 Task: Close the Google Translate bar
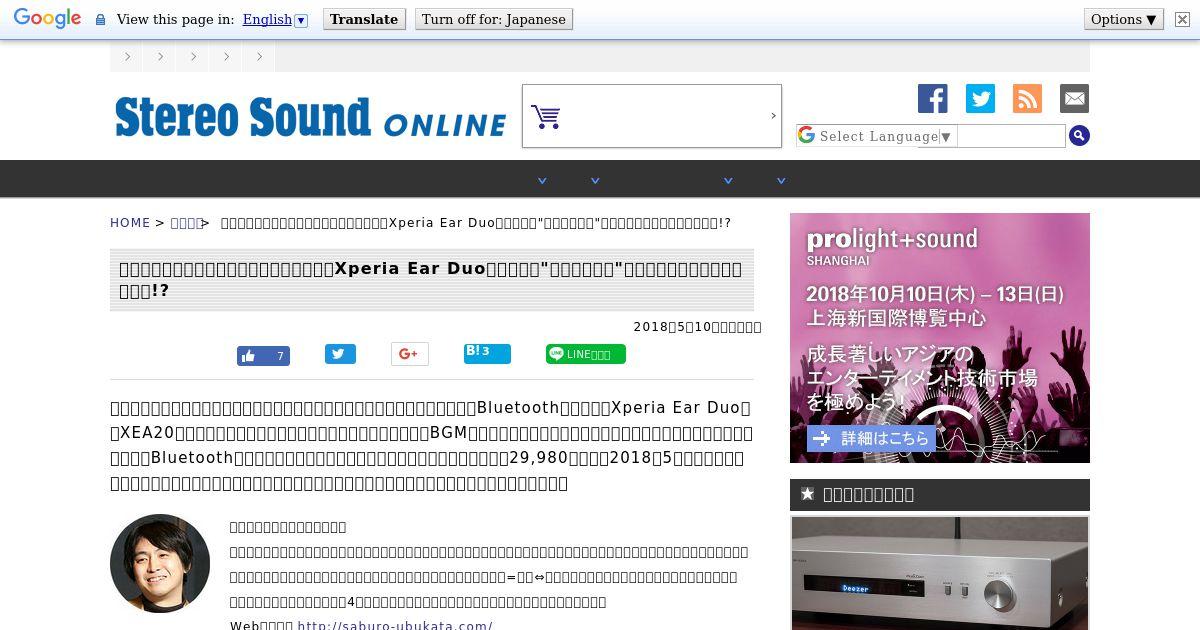(x=1182, y=19)
